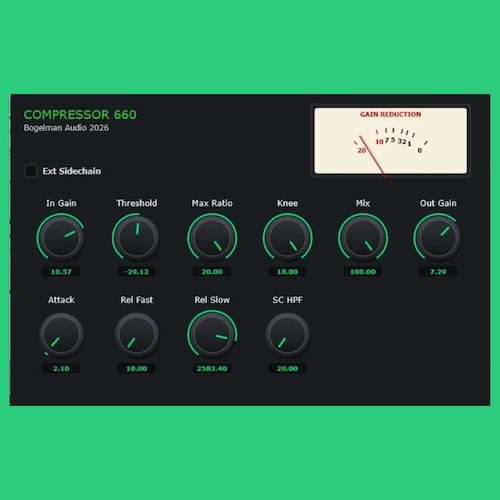Click the Knee label
The width and height of the screenshot is (500, 500).
pos(287,203)
